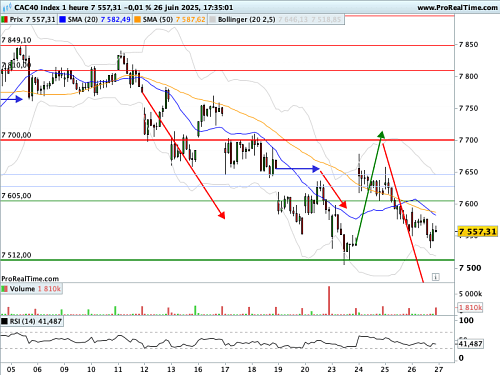This screenshot has width=500, height=375.
Task: Click the candlestick chart icon beside CAC40 Index
Action: click(7, 7)
